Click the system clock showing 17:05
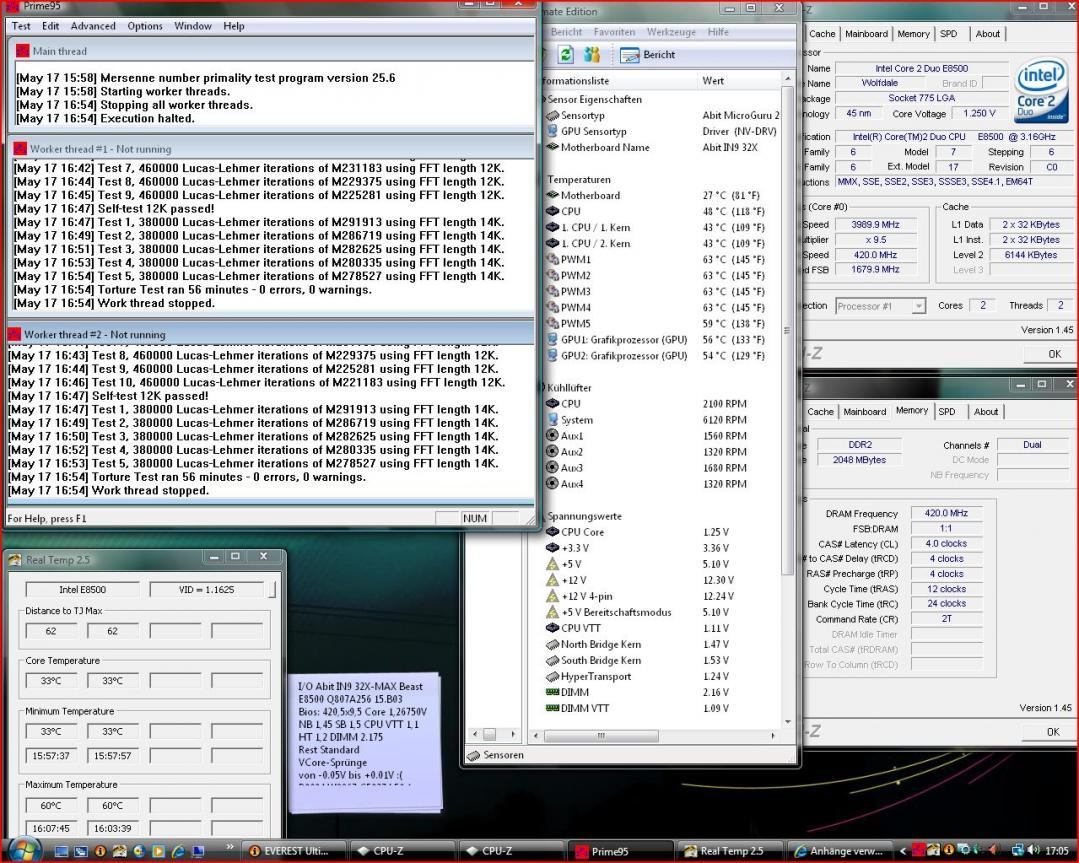Viewport: 1079px width, 863px height. pos(1057,851)
